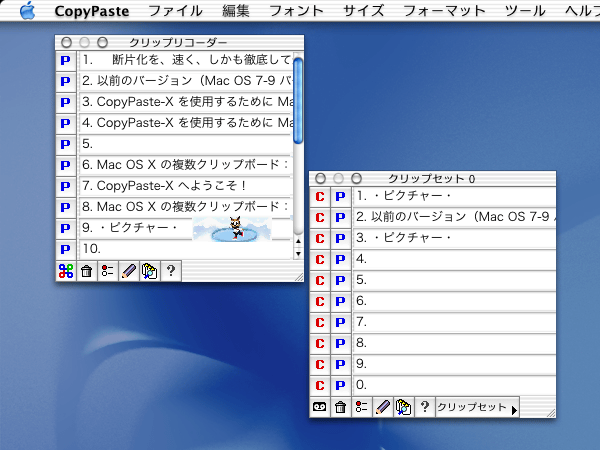
Task: Open the 編集 menu
Action: (236, 11)
